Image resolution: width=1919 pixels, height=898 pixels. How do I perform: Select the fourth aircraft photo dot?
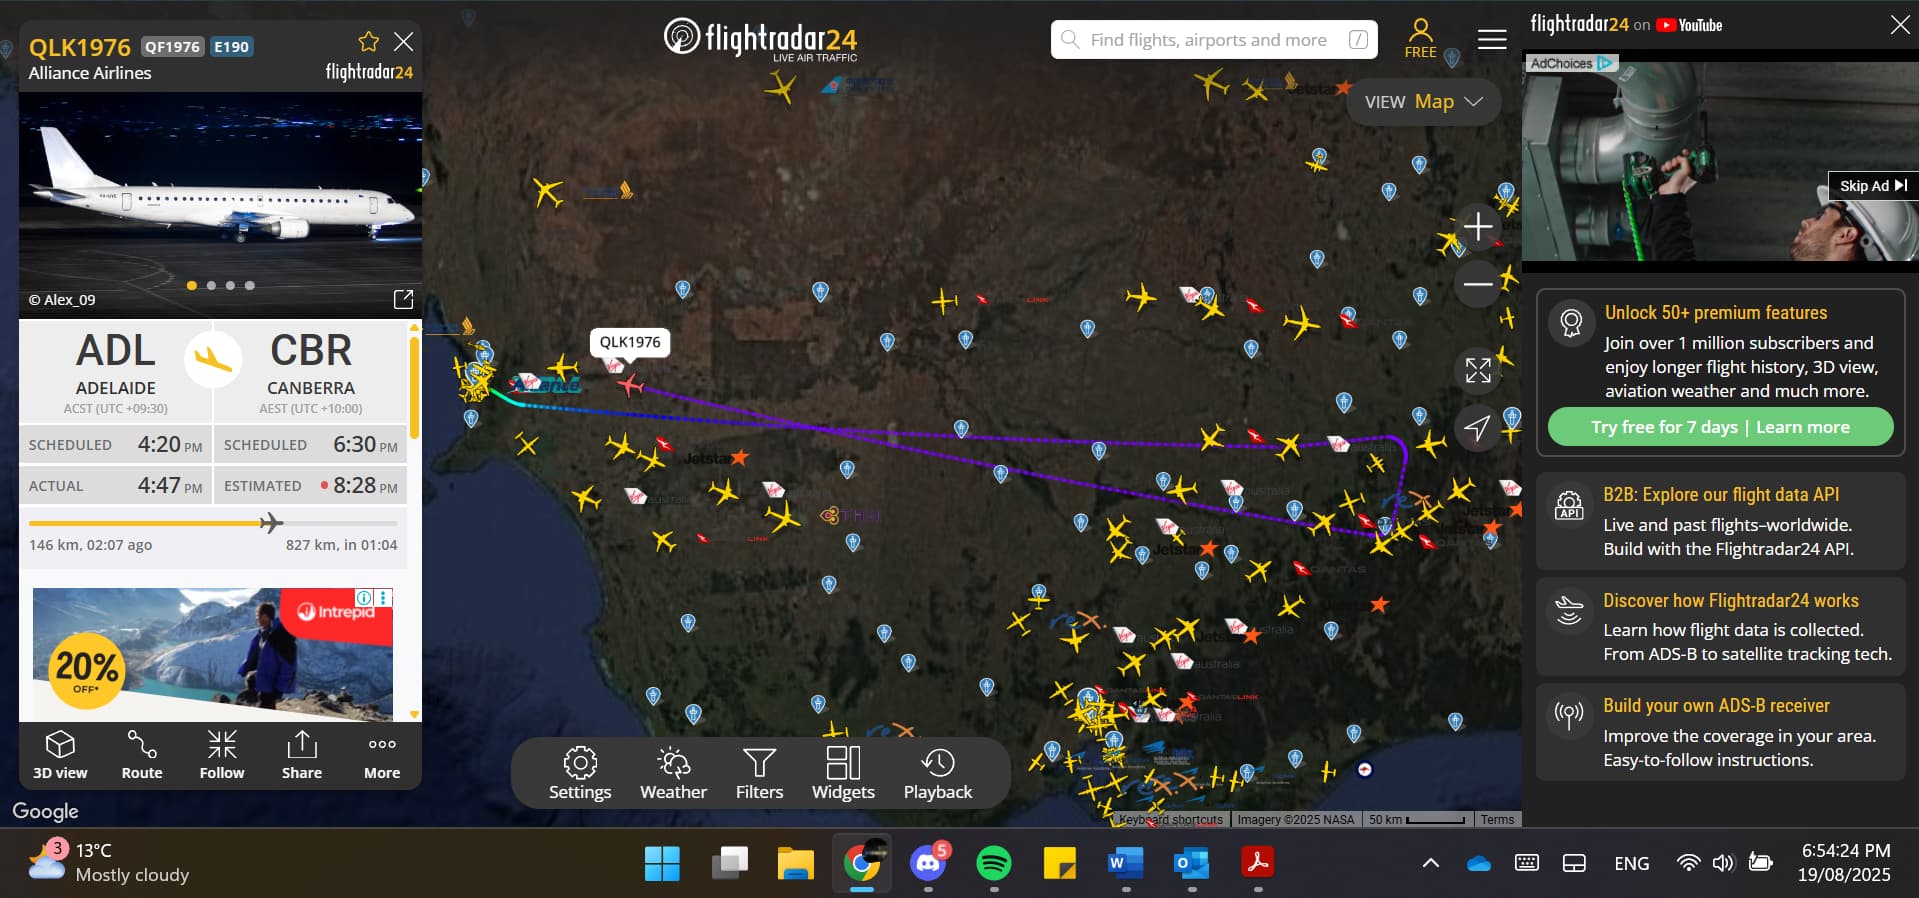coord(250,285)
